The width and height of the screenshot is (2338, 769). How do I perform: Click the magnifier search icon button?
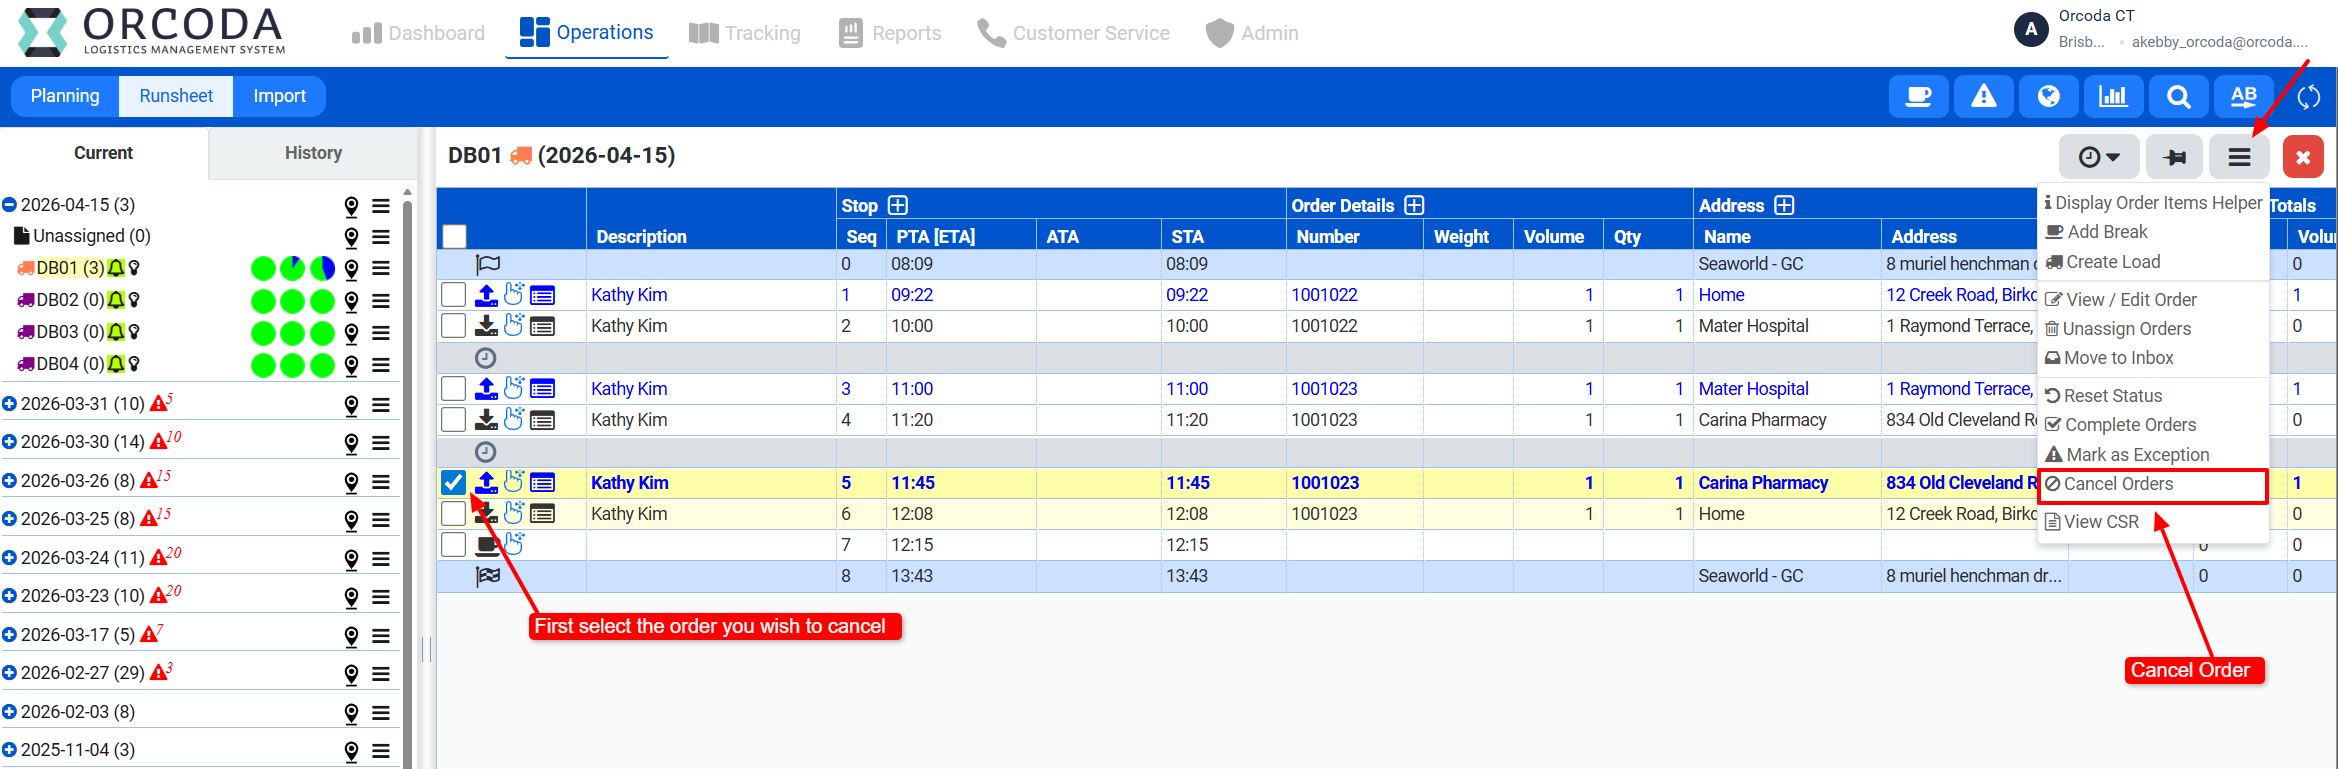click(x=2178, y=97)
